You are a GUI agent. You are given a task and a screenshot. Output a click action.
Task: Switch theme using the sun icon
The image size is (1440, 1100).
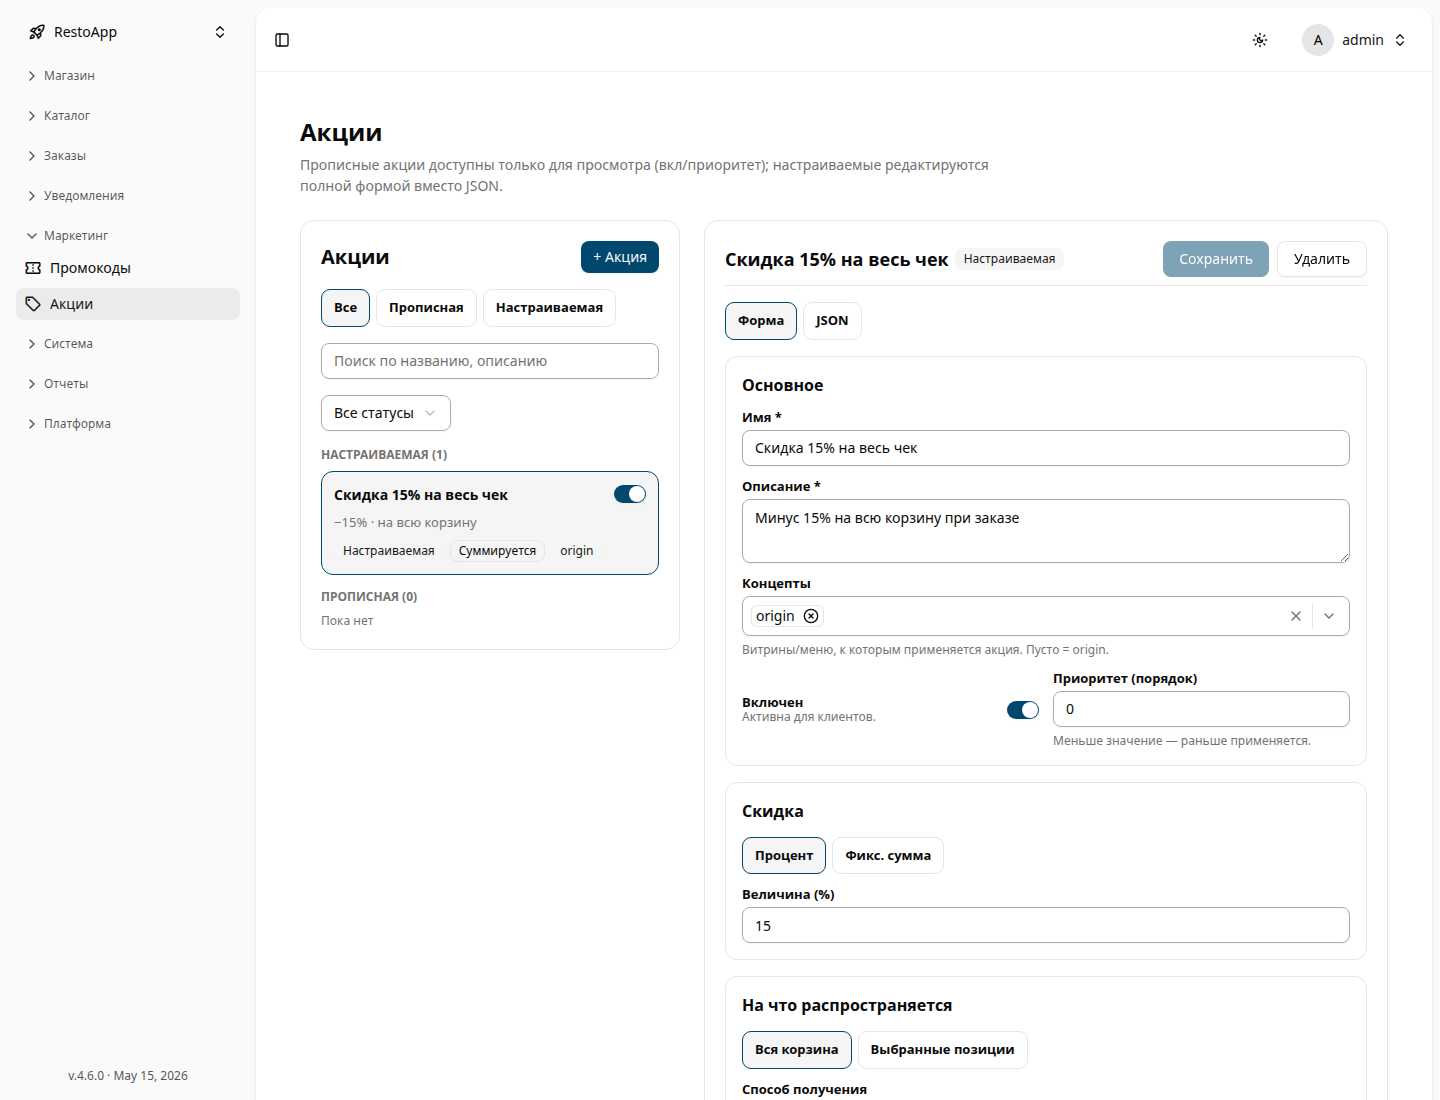point(1260,40)
